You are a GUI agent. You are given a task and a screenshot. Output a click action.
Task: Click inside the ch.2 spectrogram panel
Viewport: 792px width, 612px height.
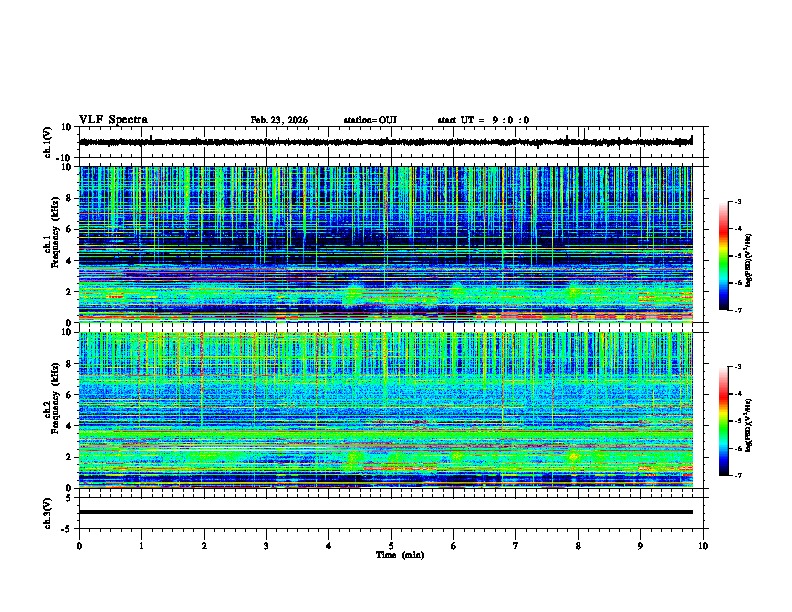(385, 410)
